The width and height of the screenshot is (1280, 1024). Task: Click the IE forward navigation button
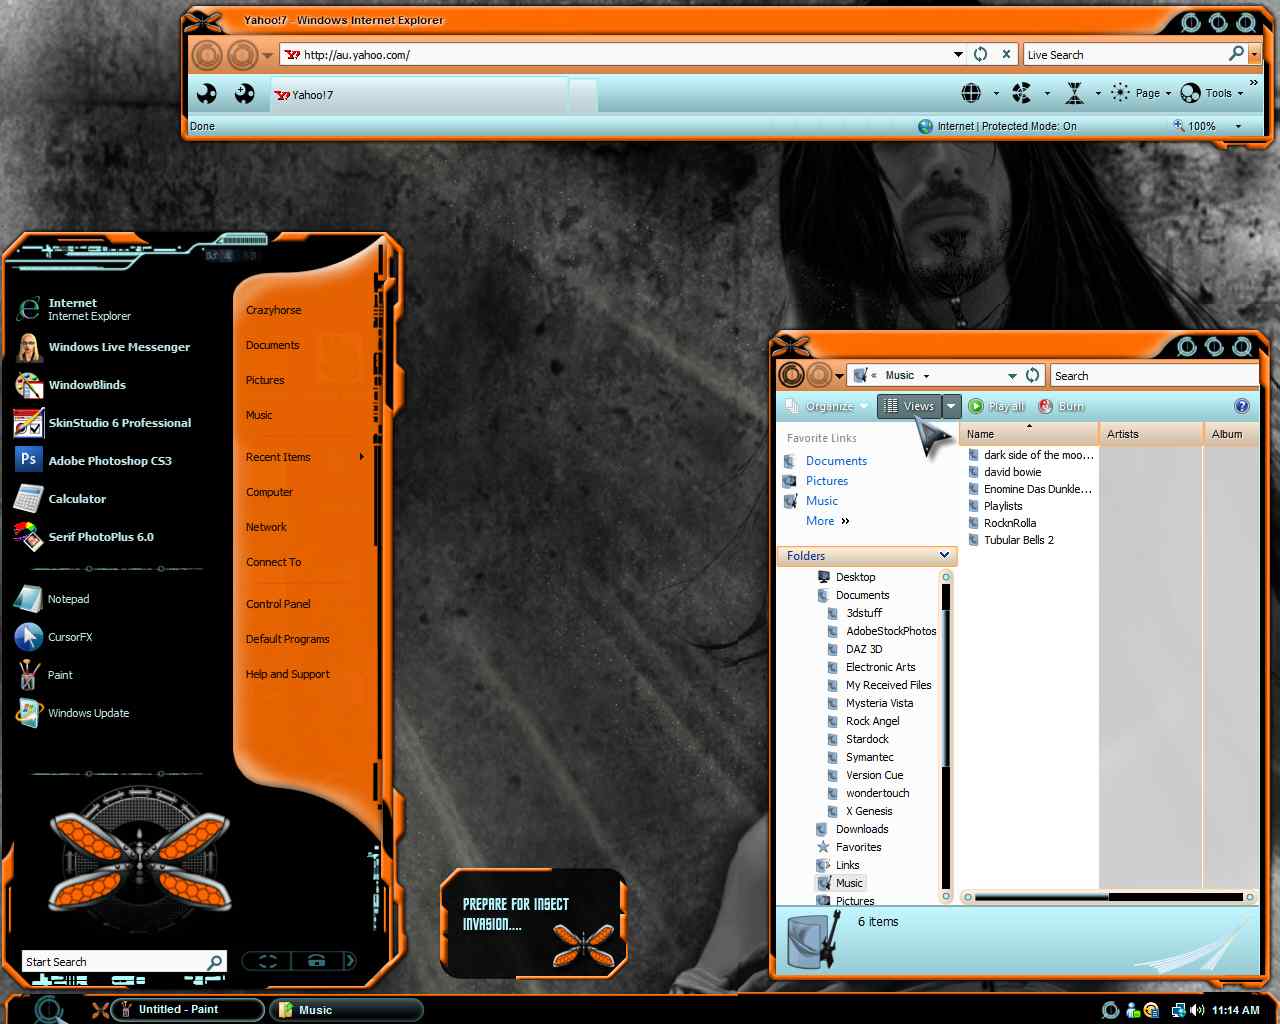[x=243, y=55]
